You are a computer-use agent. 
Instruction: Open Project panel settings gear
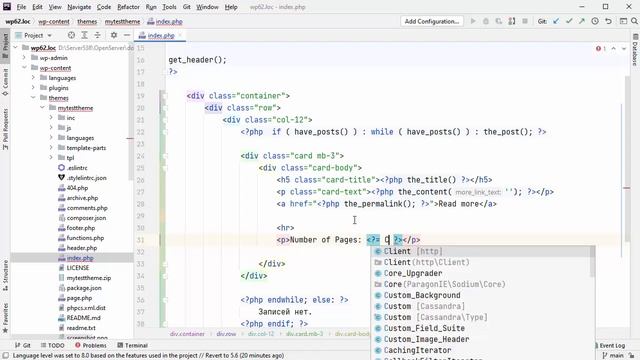tap(114, 36)
